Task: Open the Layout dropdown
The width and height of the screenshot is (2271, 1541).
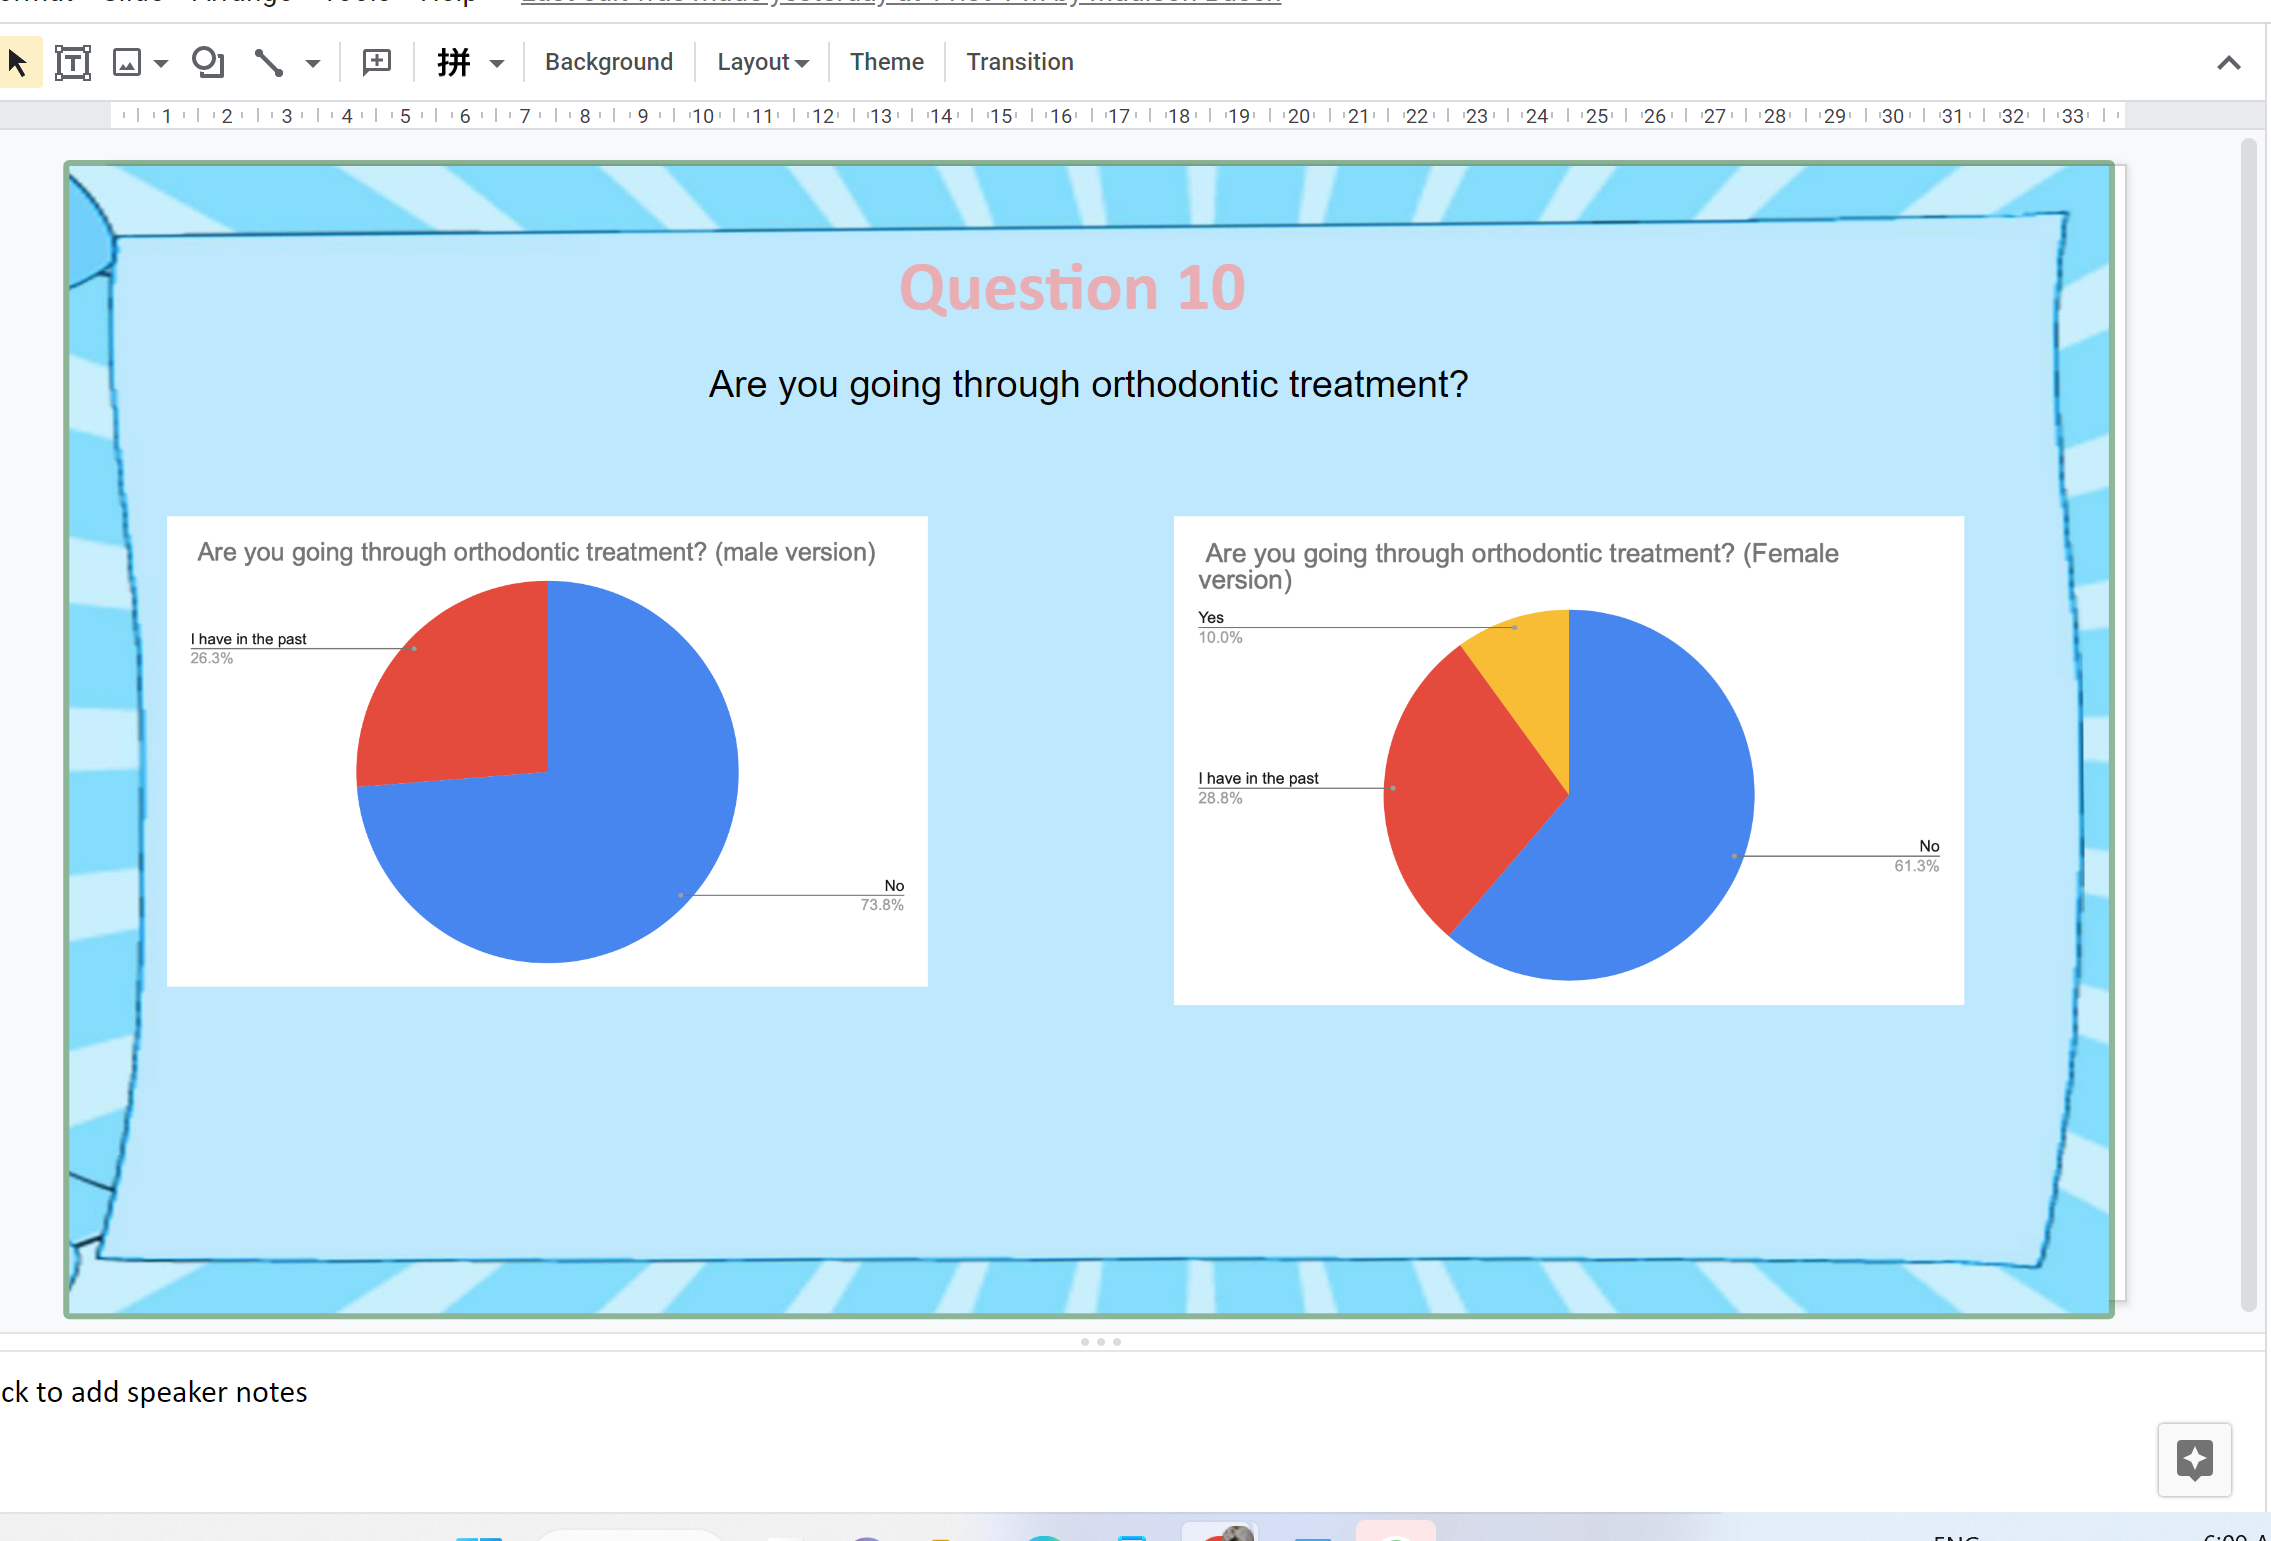Action: (x=762, y=62)
